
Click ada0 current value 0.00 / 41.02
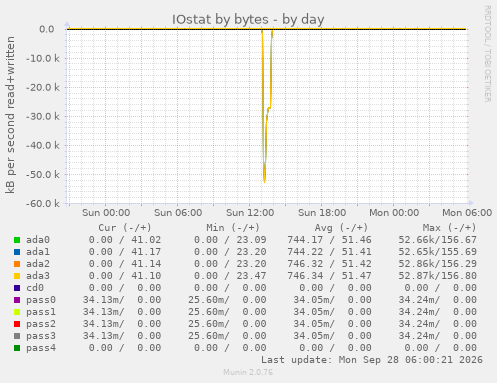pos(125,240)
